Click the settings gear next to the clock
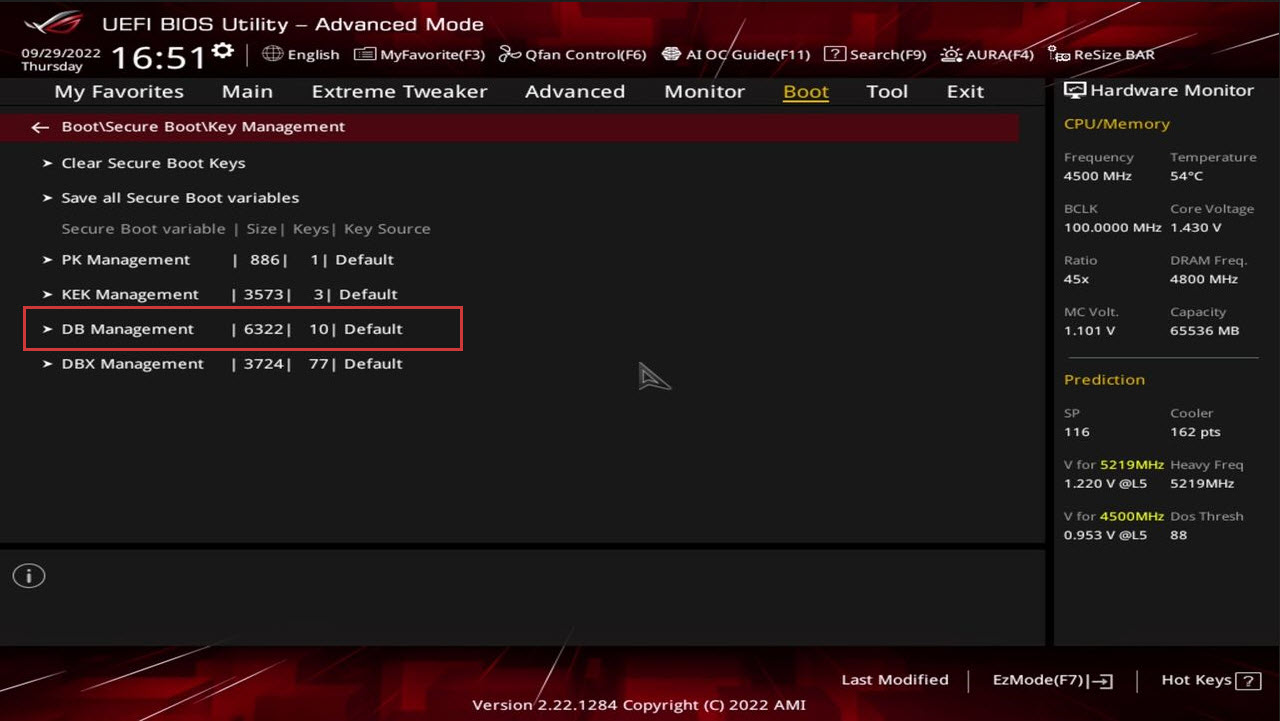Viewport: 1280px width, 721px height. (223, 51)
